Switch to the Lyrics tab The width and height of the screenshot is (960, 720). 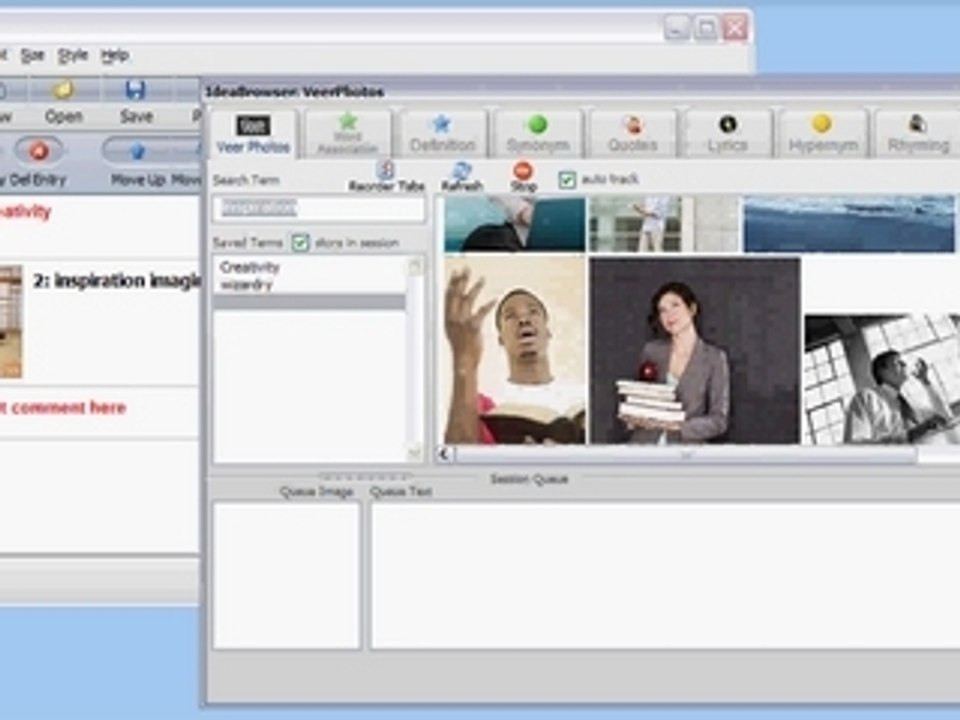[727, 134]
